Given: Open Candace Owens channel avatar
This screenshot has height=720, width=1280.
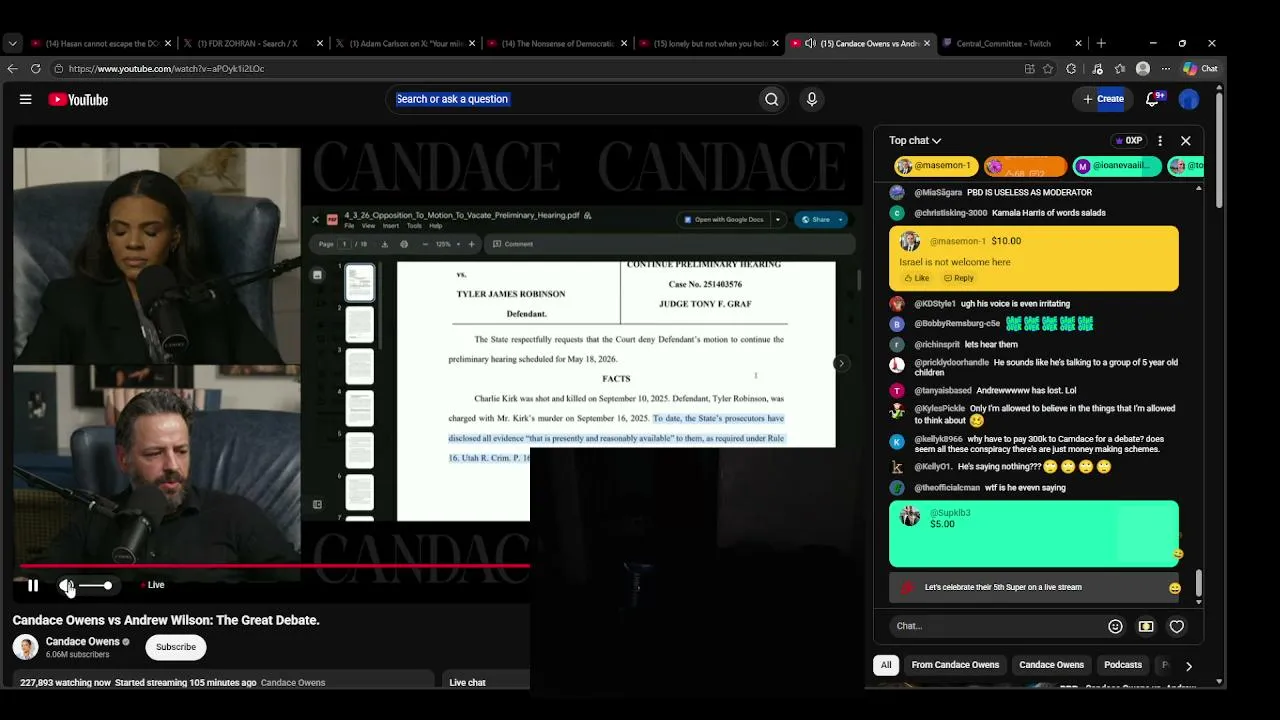Looking at the screenshot, I should (x=26, y=647).
